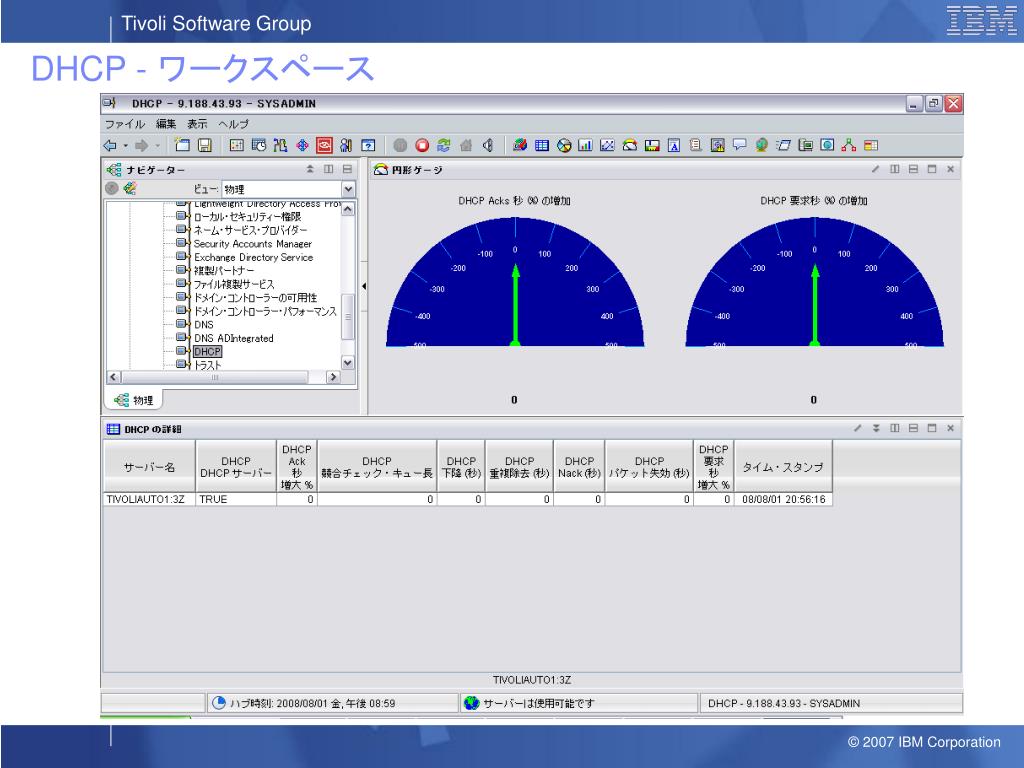Click the DHCP Acks 秒 gauge needle
Screen dimensions: 1024x768
pos(515,304)
